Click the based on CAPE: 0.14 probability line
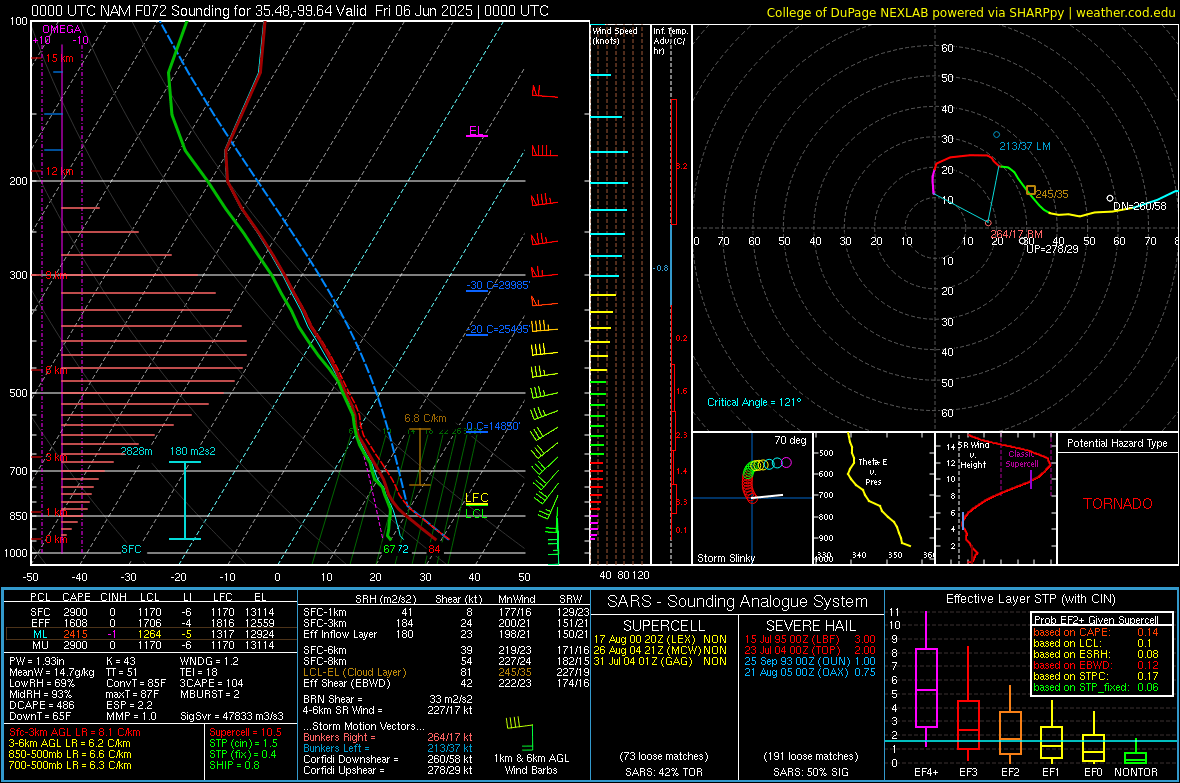The width and height of the screenshot is (1180, 783). [x=1095, y=632]
